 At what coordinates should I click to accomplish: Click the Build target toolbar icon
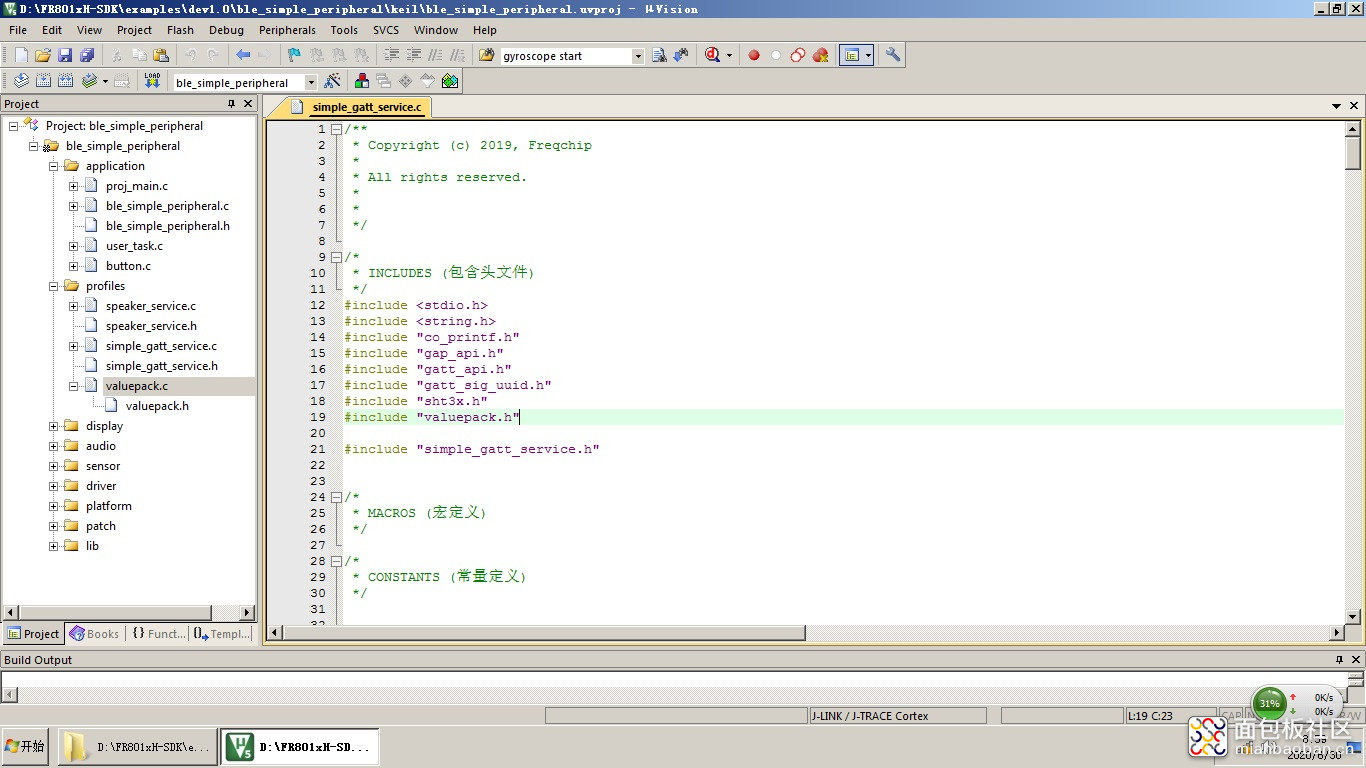pos(43,81)
